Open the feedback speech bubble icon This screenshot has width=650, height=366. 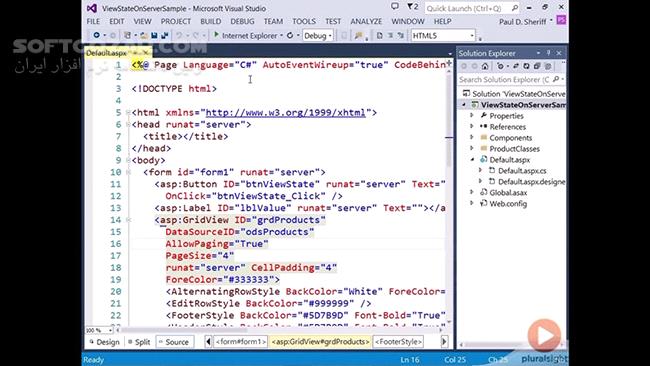[x=395, y=7]
